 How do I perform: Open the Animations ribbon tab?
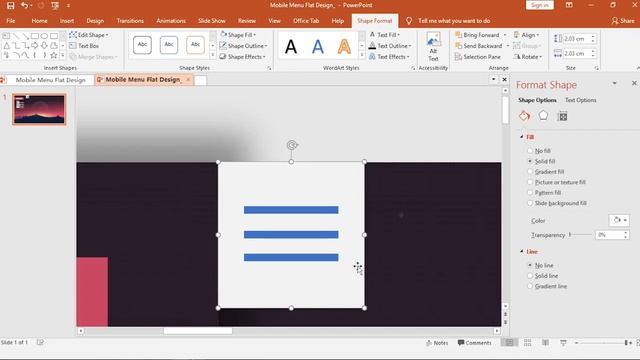click(171, 21)
